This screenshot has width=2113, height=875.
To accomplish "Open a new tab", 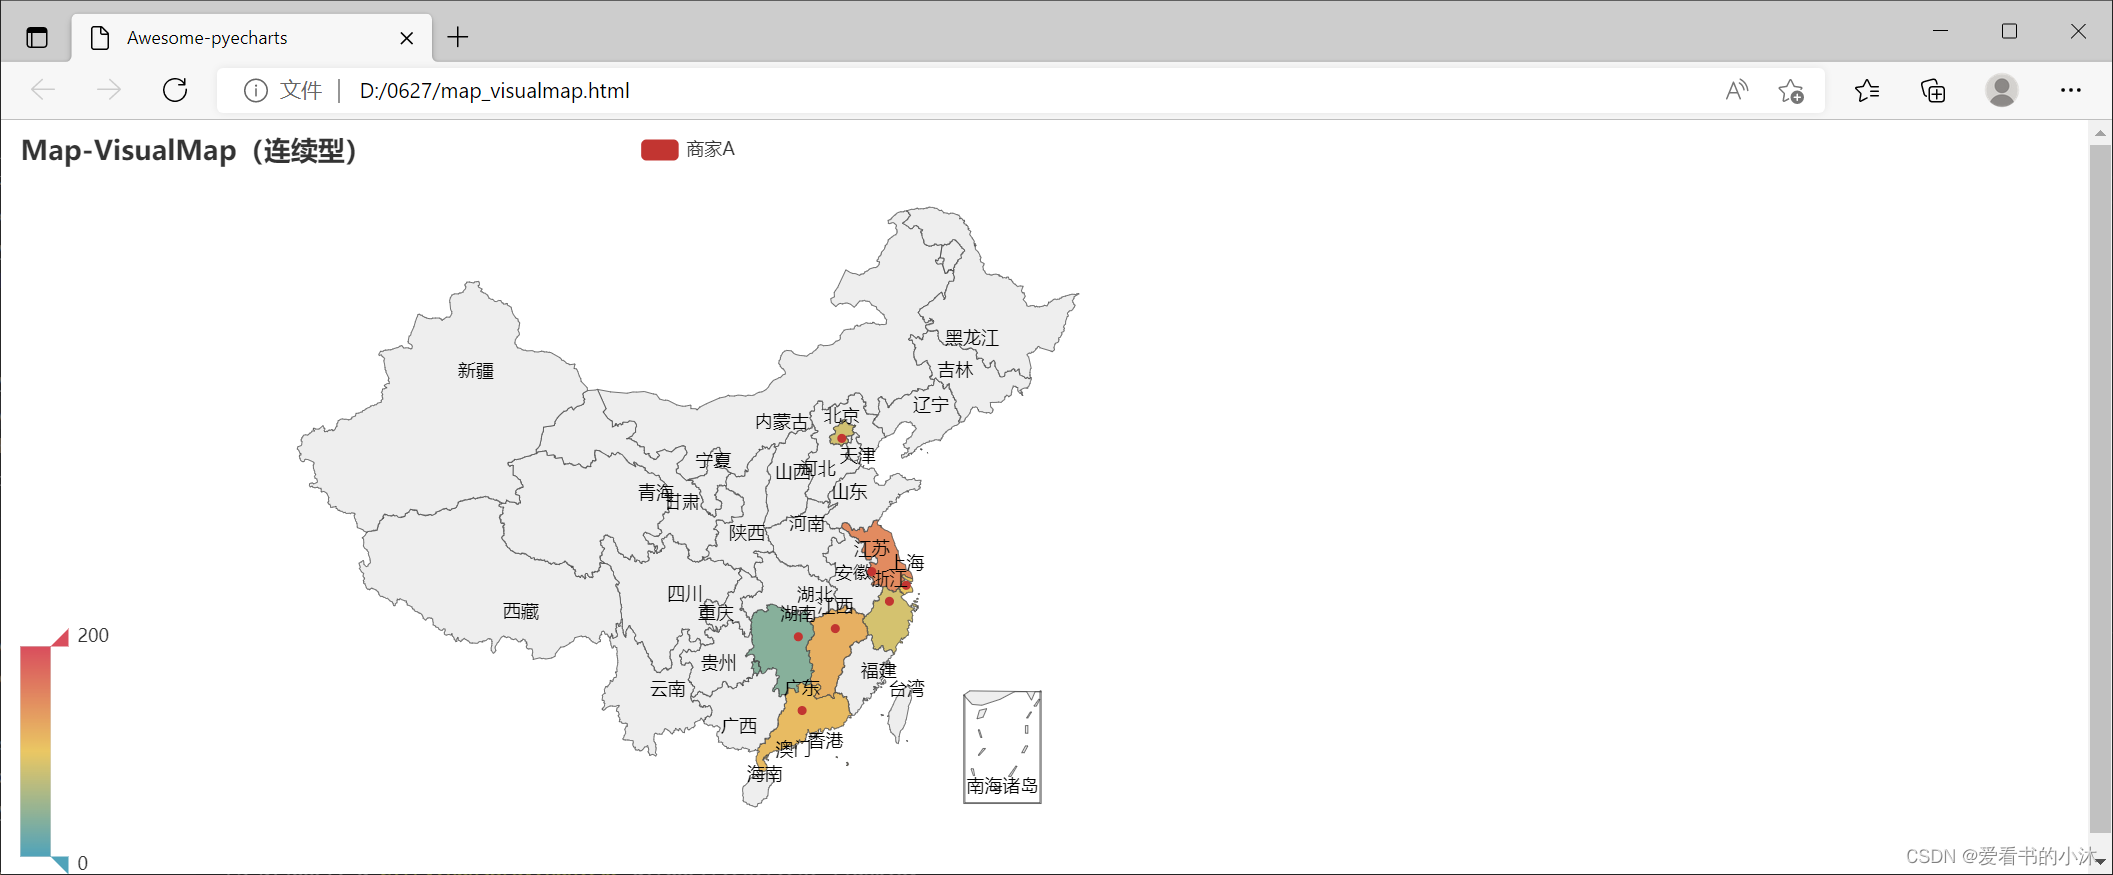I will [458, 37].
